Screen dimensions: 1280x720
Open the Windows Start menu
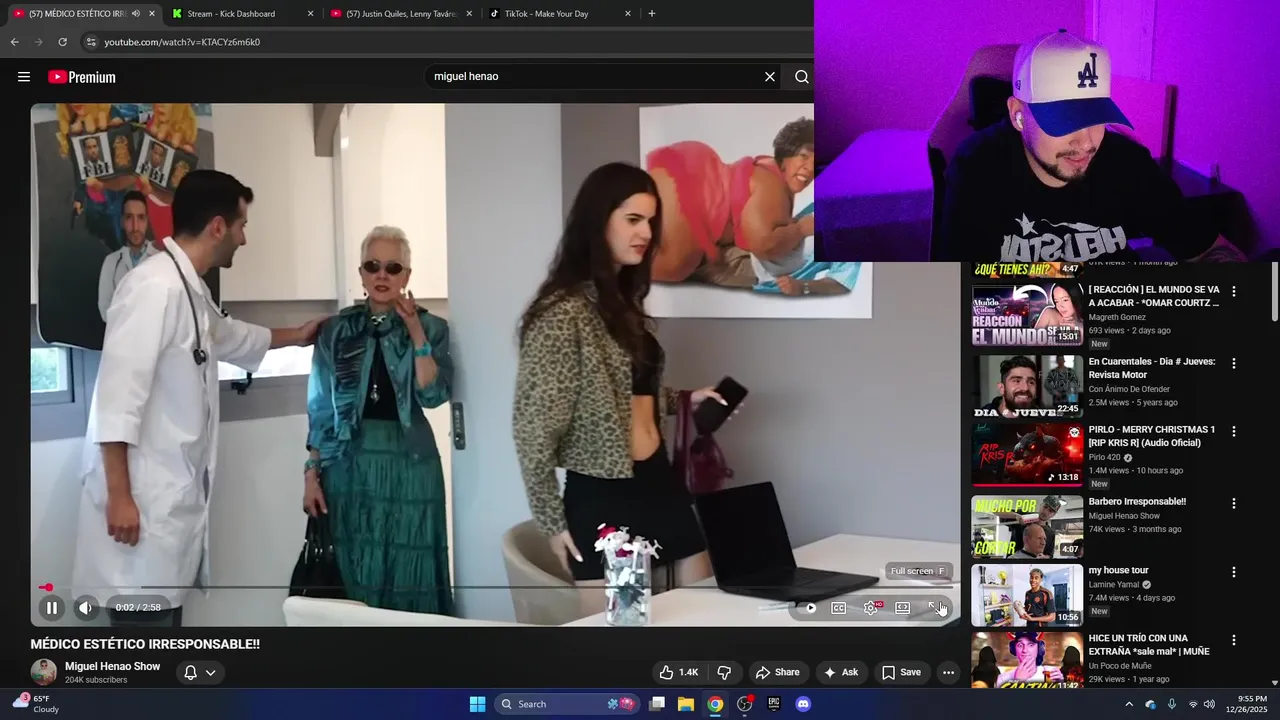[477, 704]
